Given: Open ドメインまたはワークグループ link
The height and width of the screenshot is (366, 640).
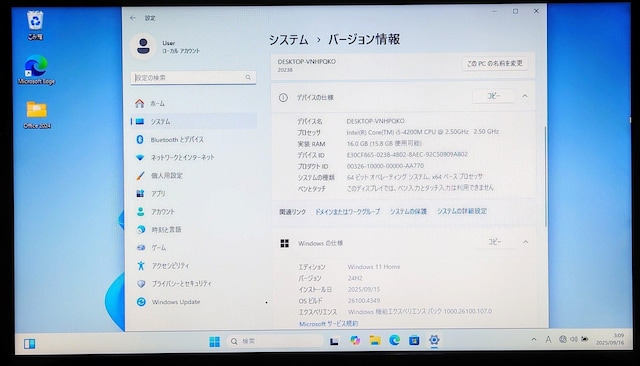Looking at the screenshot, I should coord(347,211).
